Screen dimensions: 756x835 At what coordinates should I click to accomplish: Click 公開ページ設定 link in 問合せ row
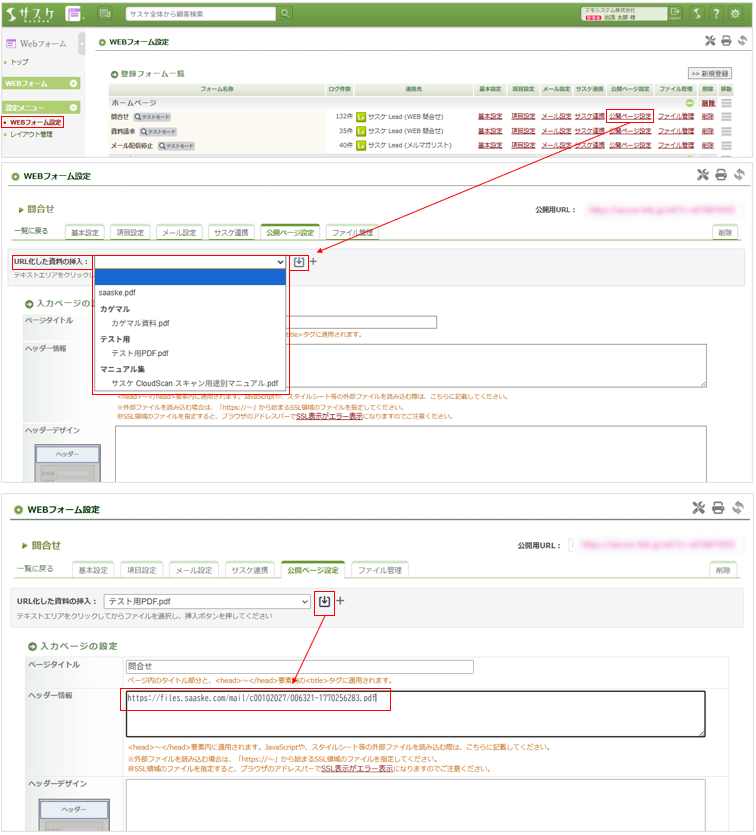pyautogui.click(x=630, y=116)
